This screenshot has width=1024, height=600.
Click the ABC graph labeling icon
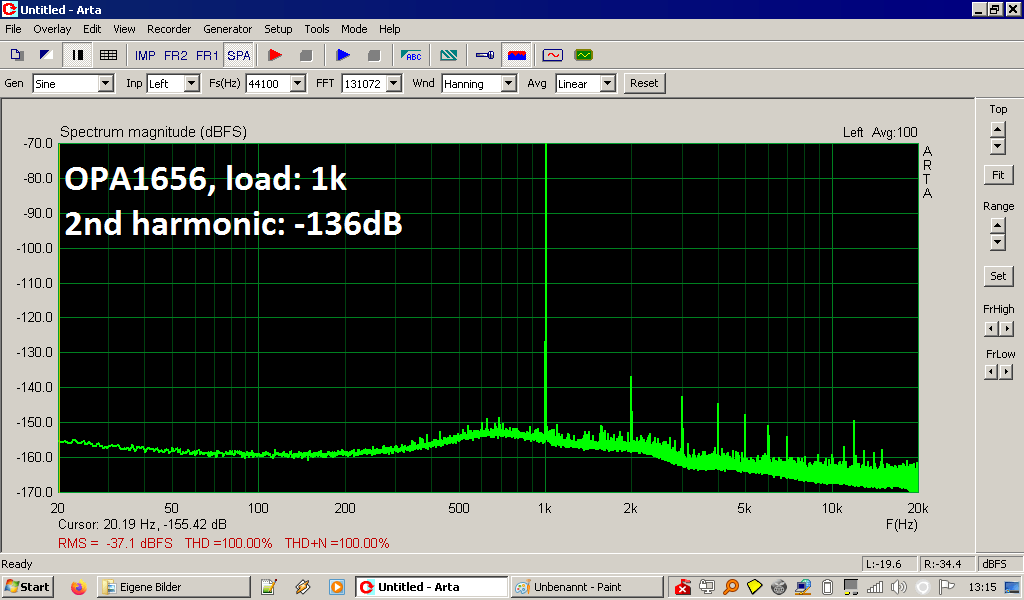[x=411, y=55]
